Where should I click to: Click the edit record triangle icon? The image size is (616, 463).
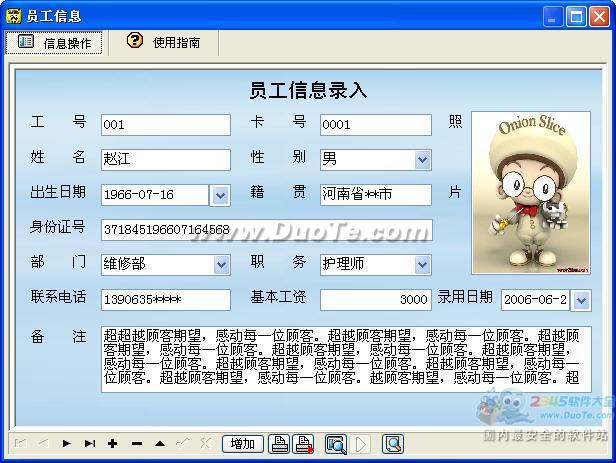pos(160,444)
